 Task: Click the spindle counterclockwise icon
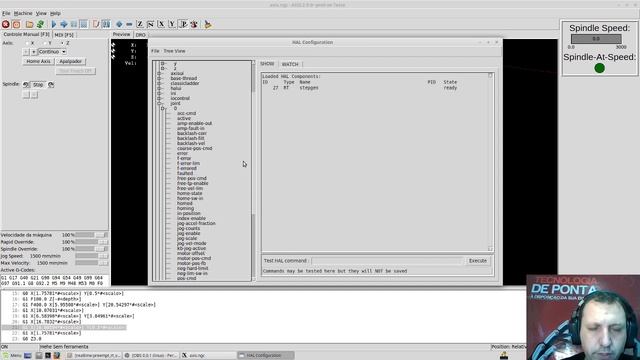point(26,84)
